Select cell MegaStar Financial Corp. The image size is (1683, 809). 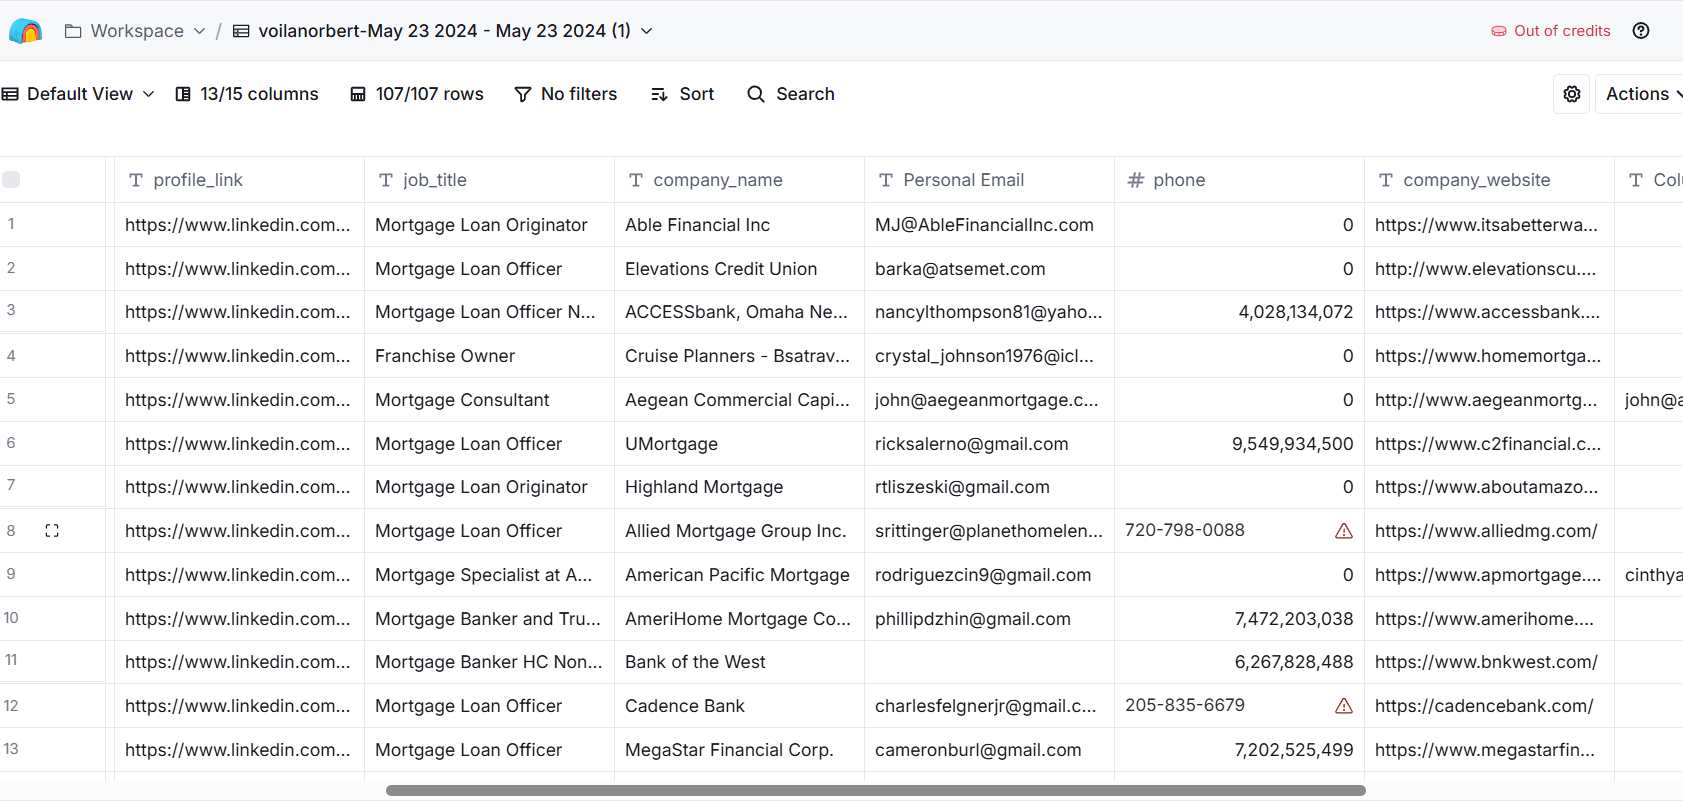pos(739,750)
